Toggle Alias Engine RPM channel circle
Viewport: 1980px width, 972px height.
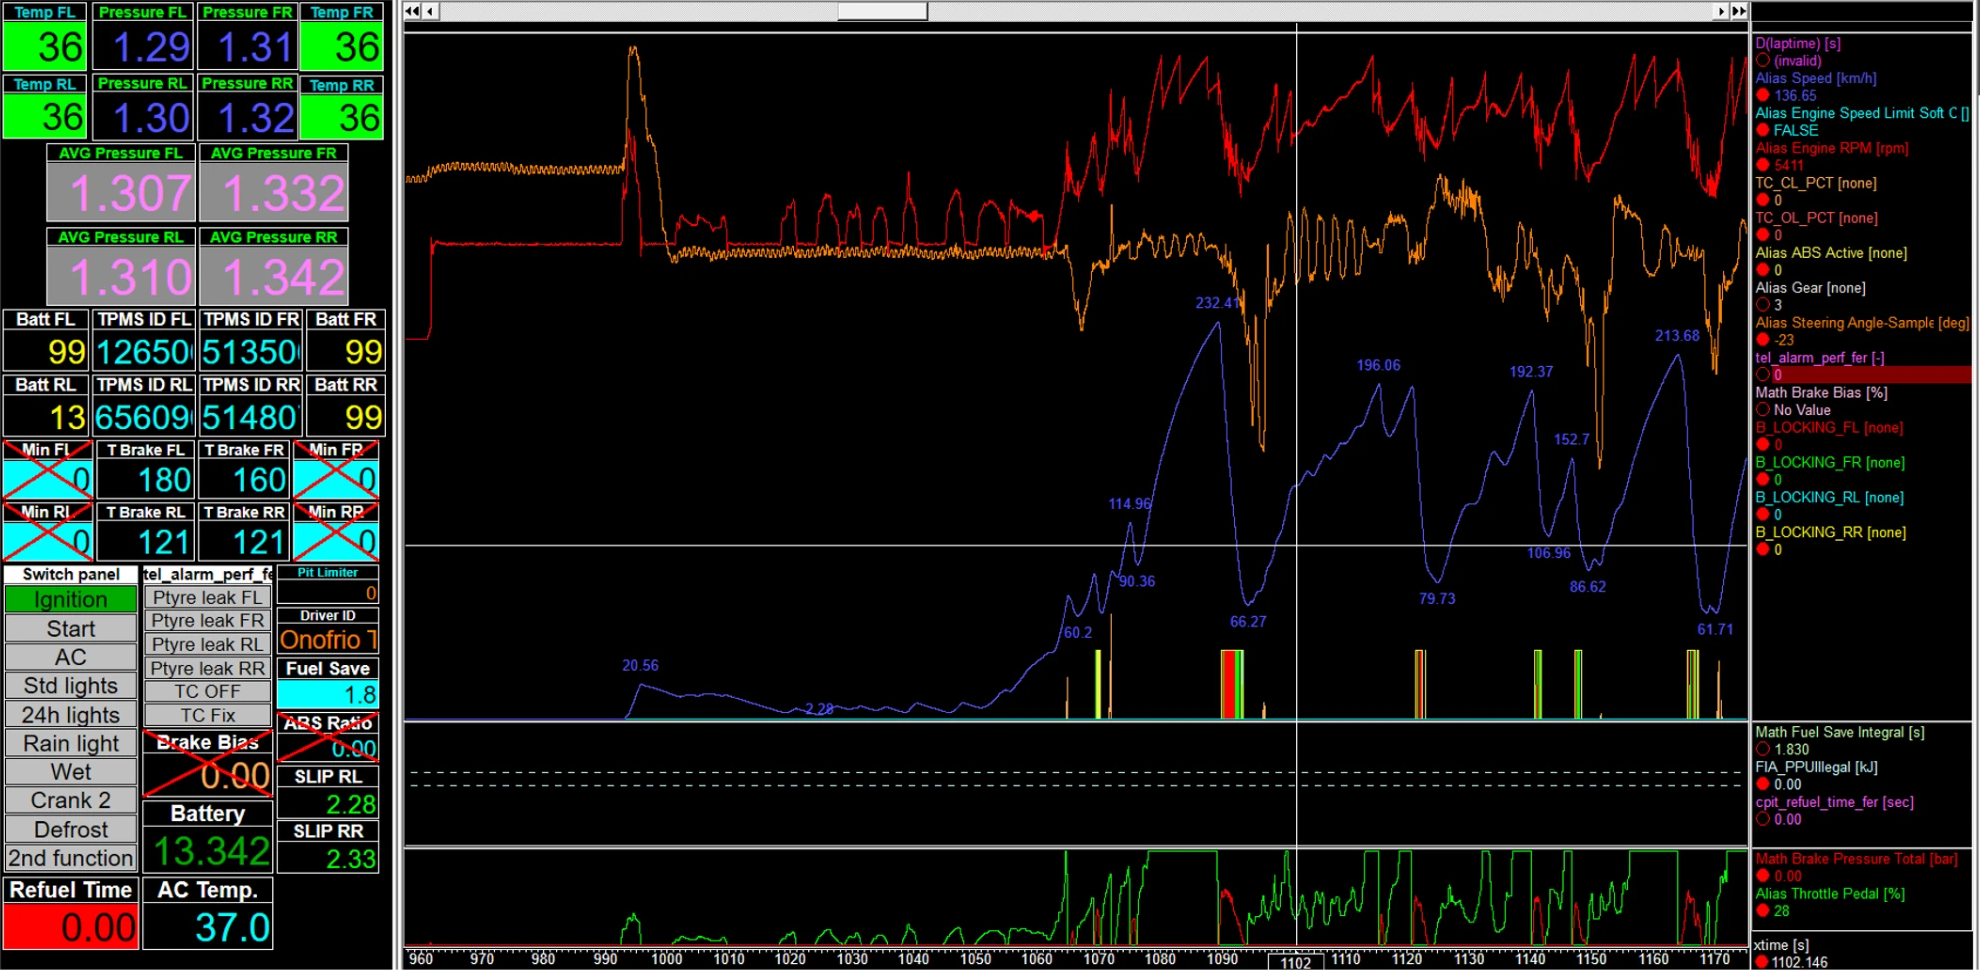pos(1763,165)
